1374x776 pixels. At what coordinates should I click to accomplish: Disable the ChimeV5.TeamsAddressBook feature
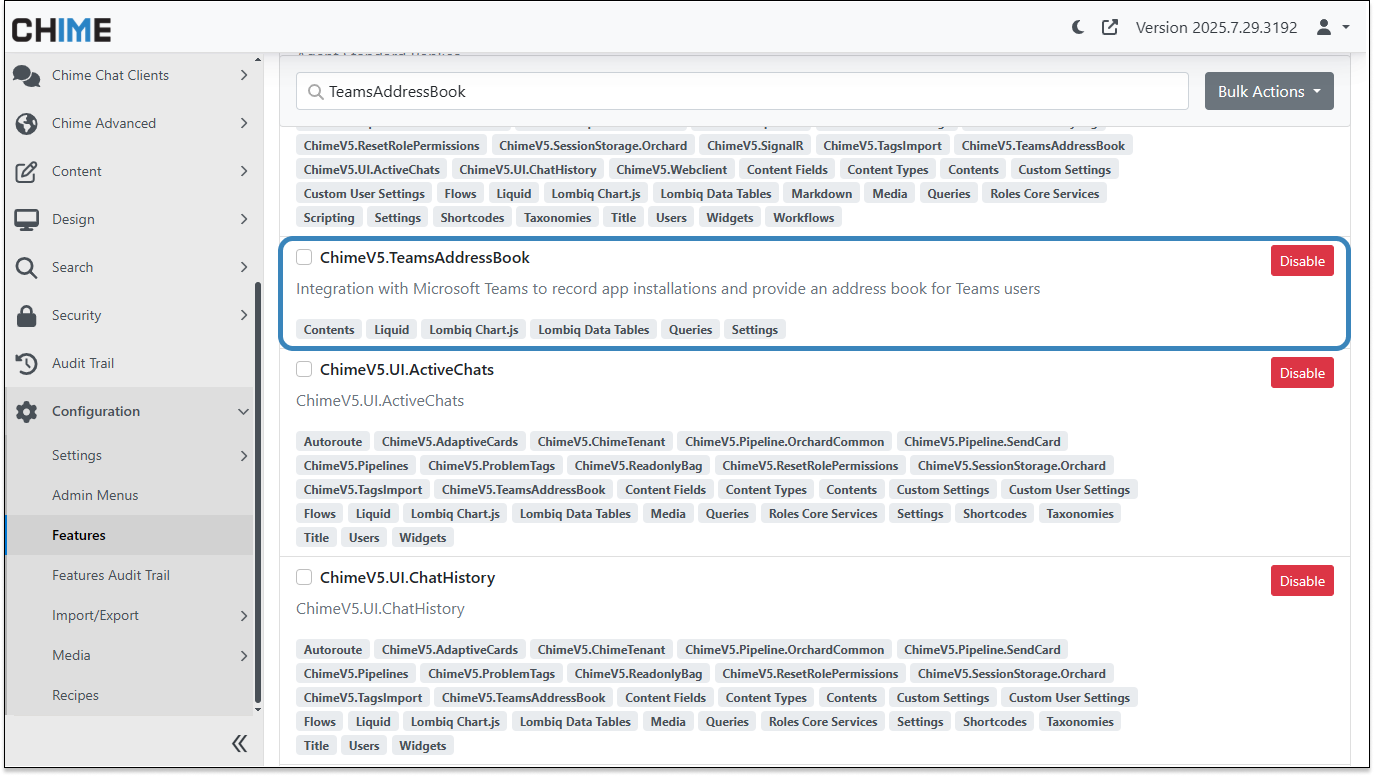pyautogui.click(x=1302, y=261)
